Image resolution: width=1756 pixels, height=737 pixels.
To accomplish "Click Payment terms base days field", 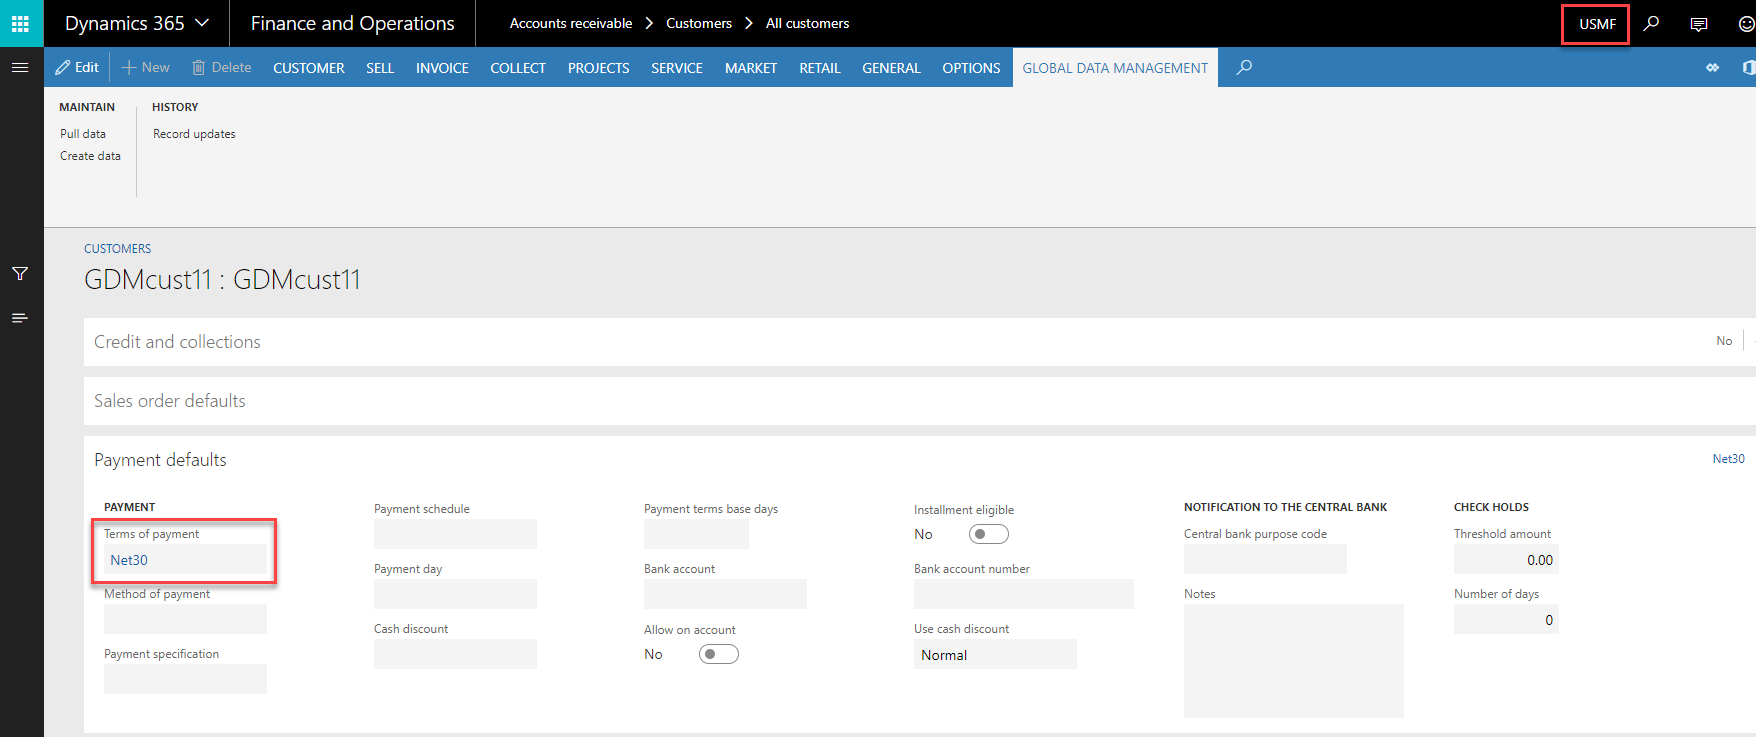I will point(696,534).
